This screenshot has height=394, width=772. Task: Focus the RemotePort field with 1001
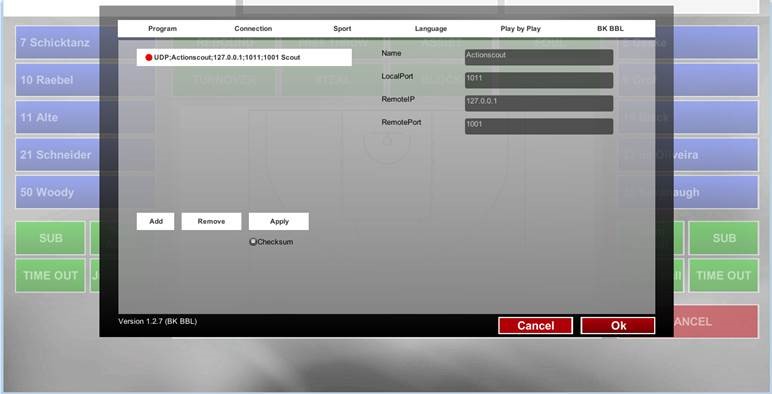tap(539, 126)
